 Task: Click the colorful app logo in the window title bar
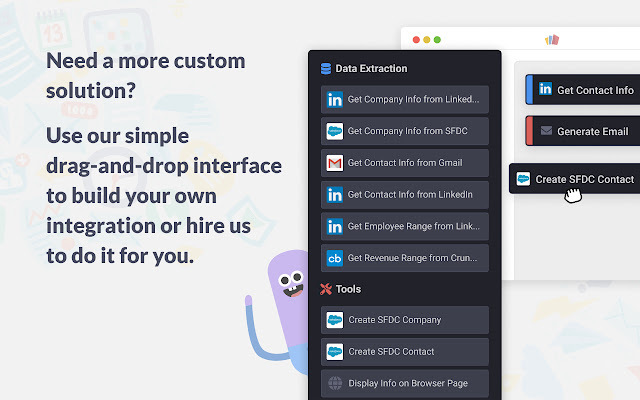552,40
